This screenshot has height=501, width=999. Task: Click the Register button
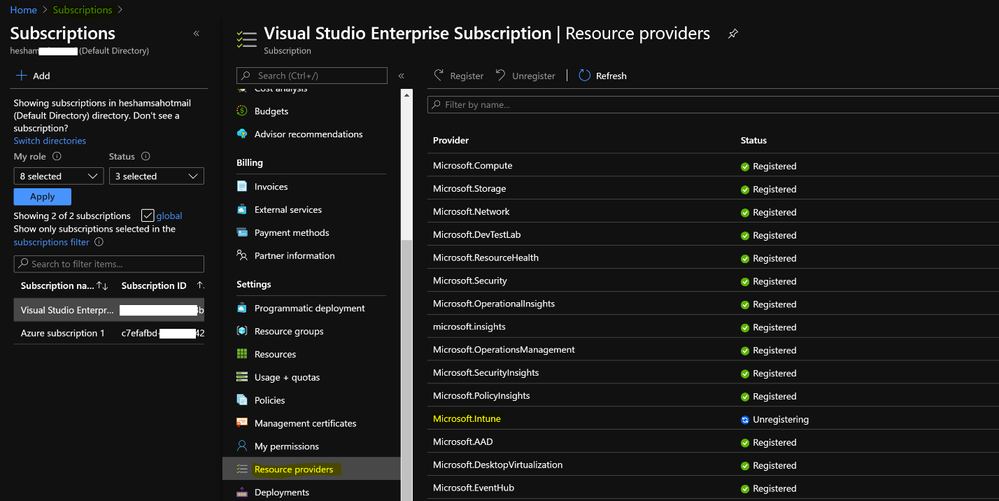click(x=459, y=76)
